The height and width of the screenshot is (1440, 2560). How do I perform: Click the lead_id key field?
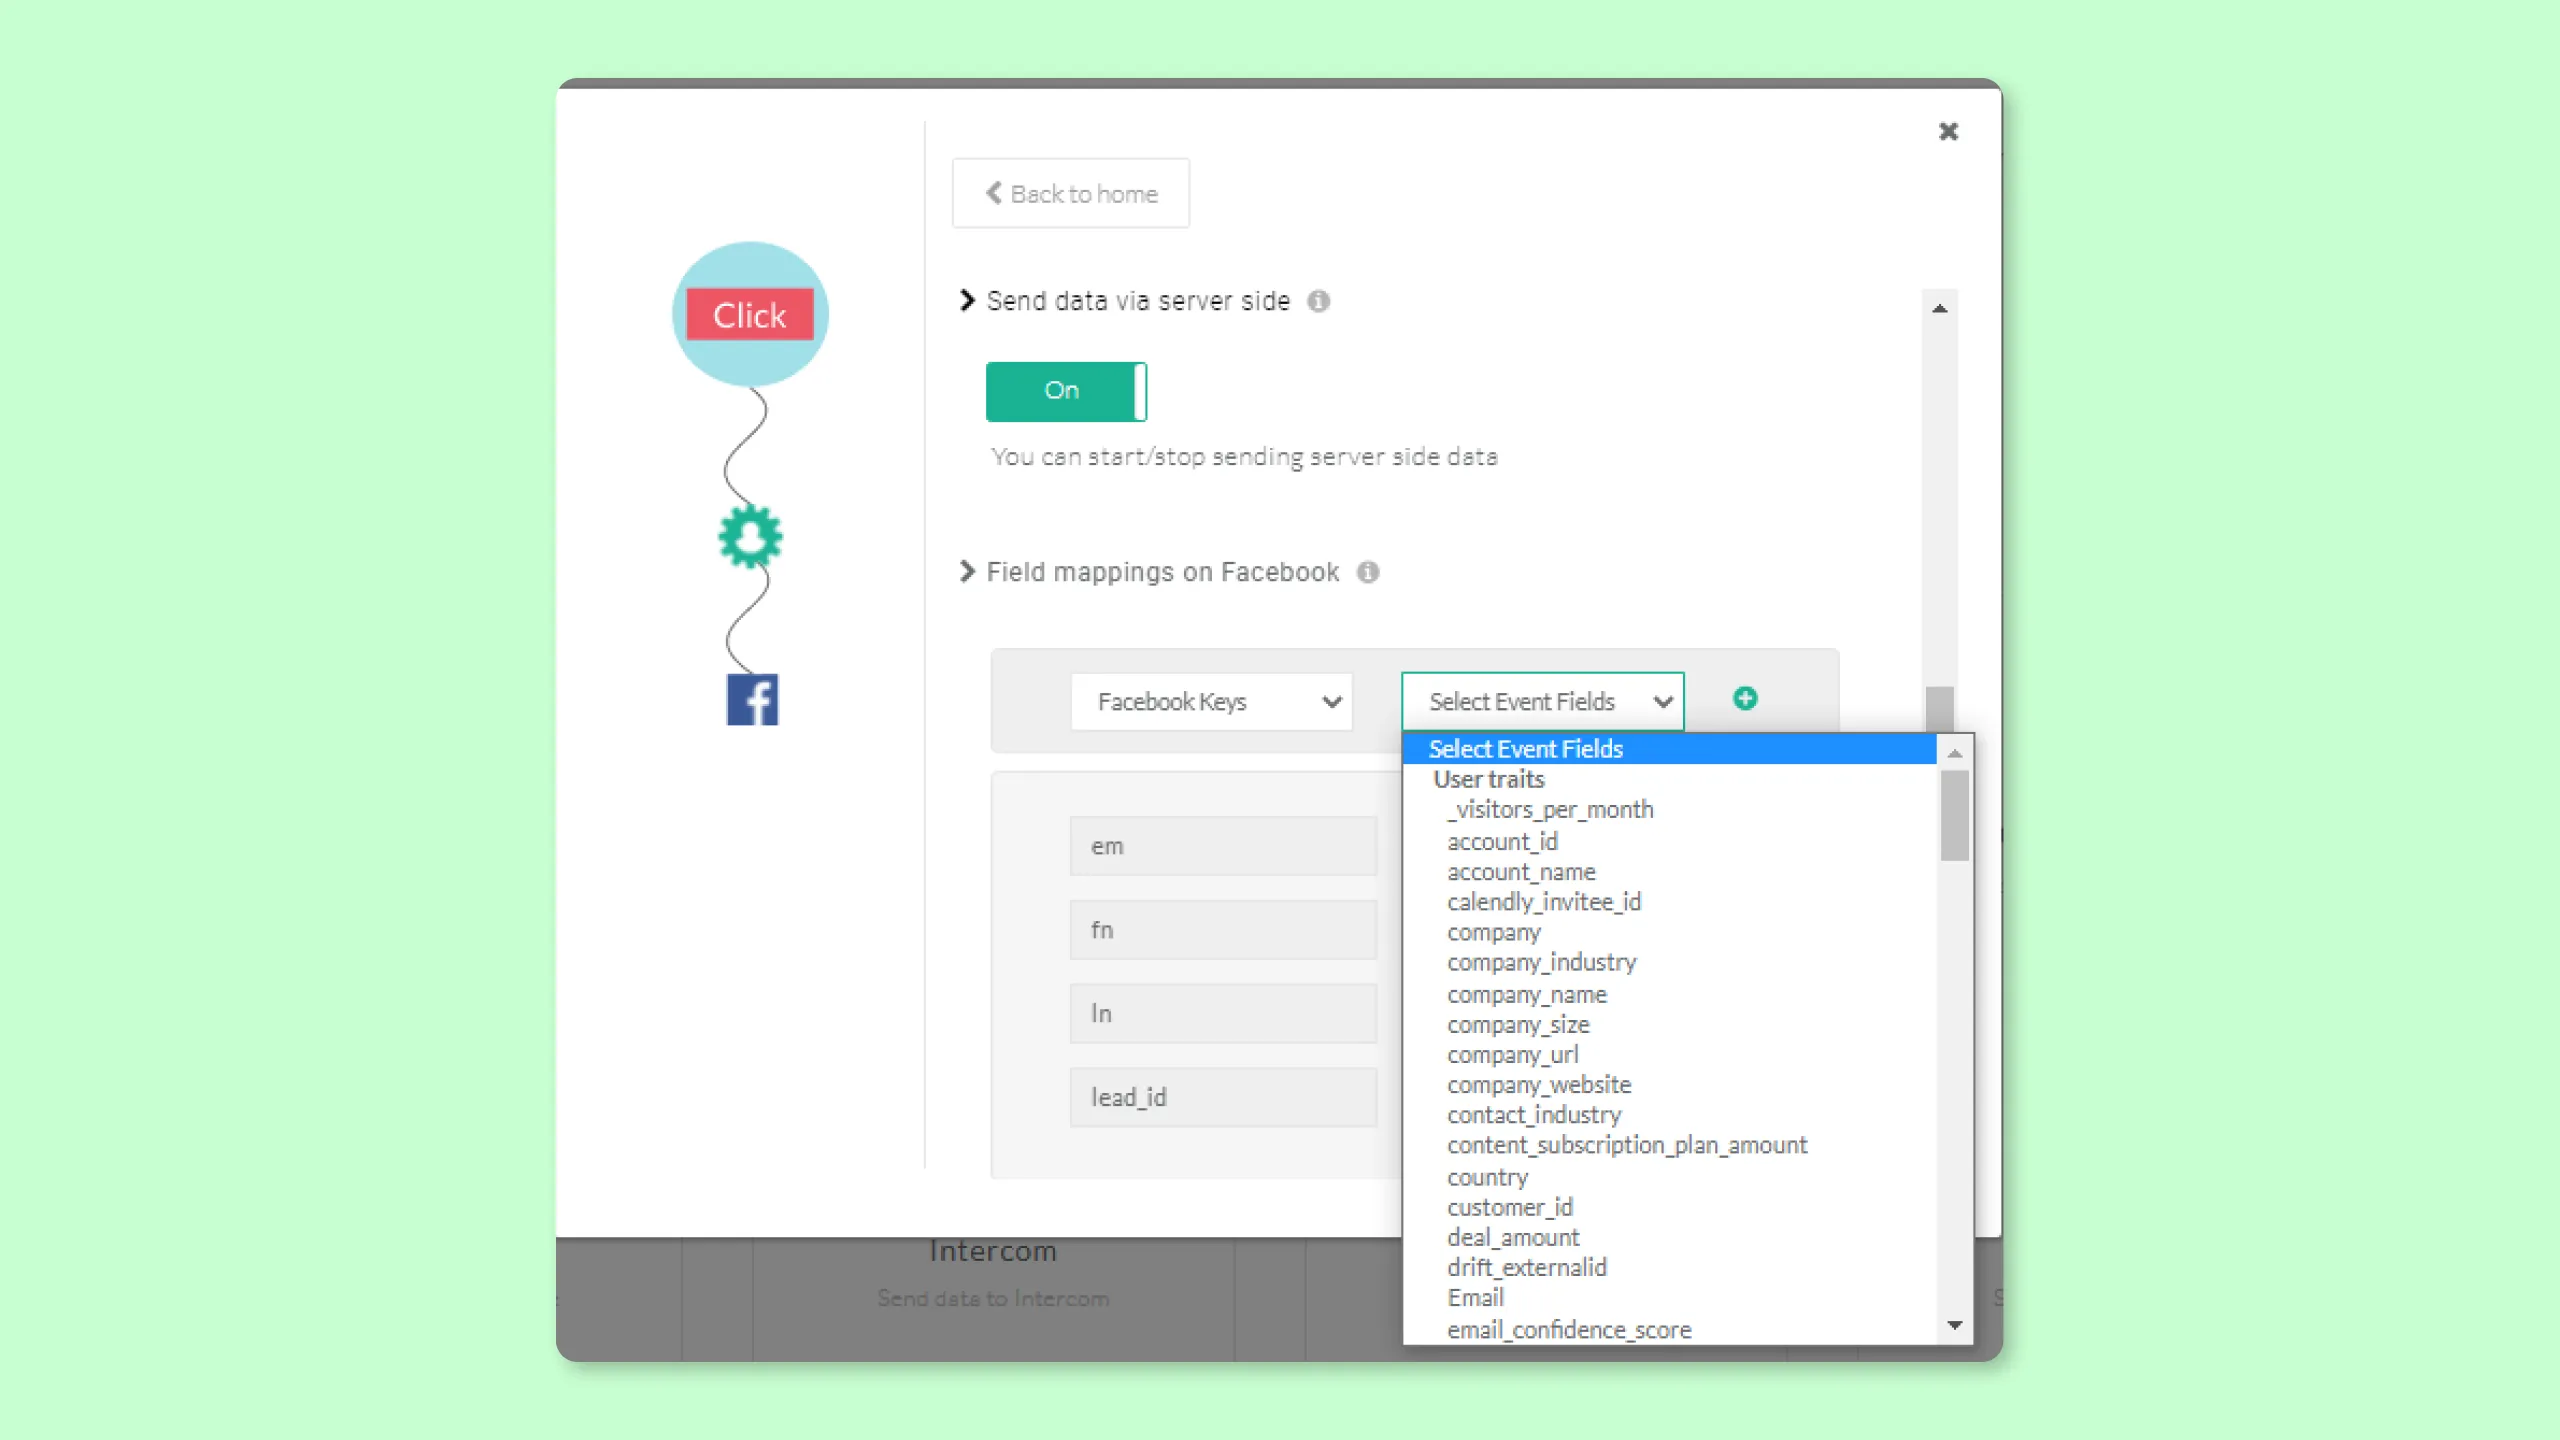[1223, 1098]
